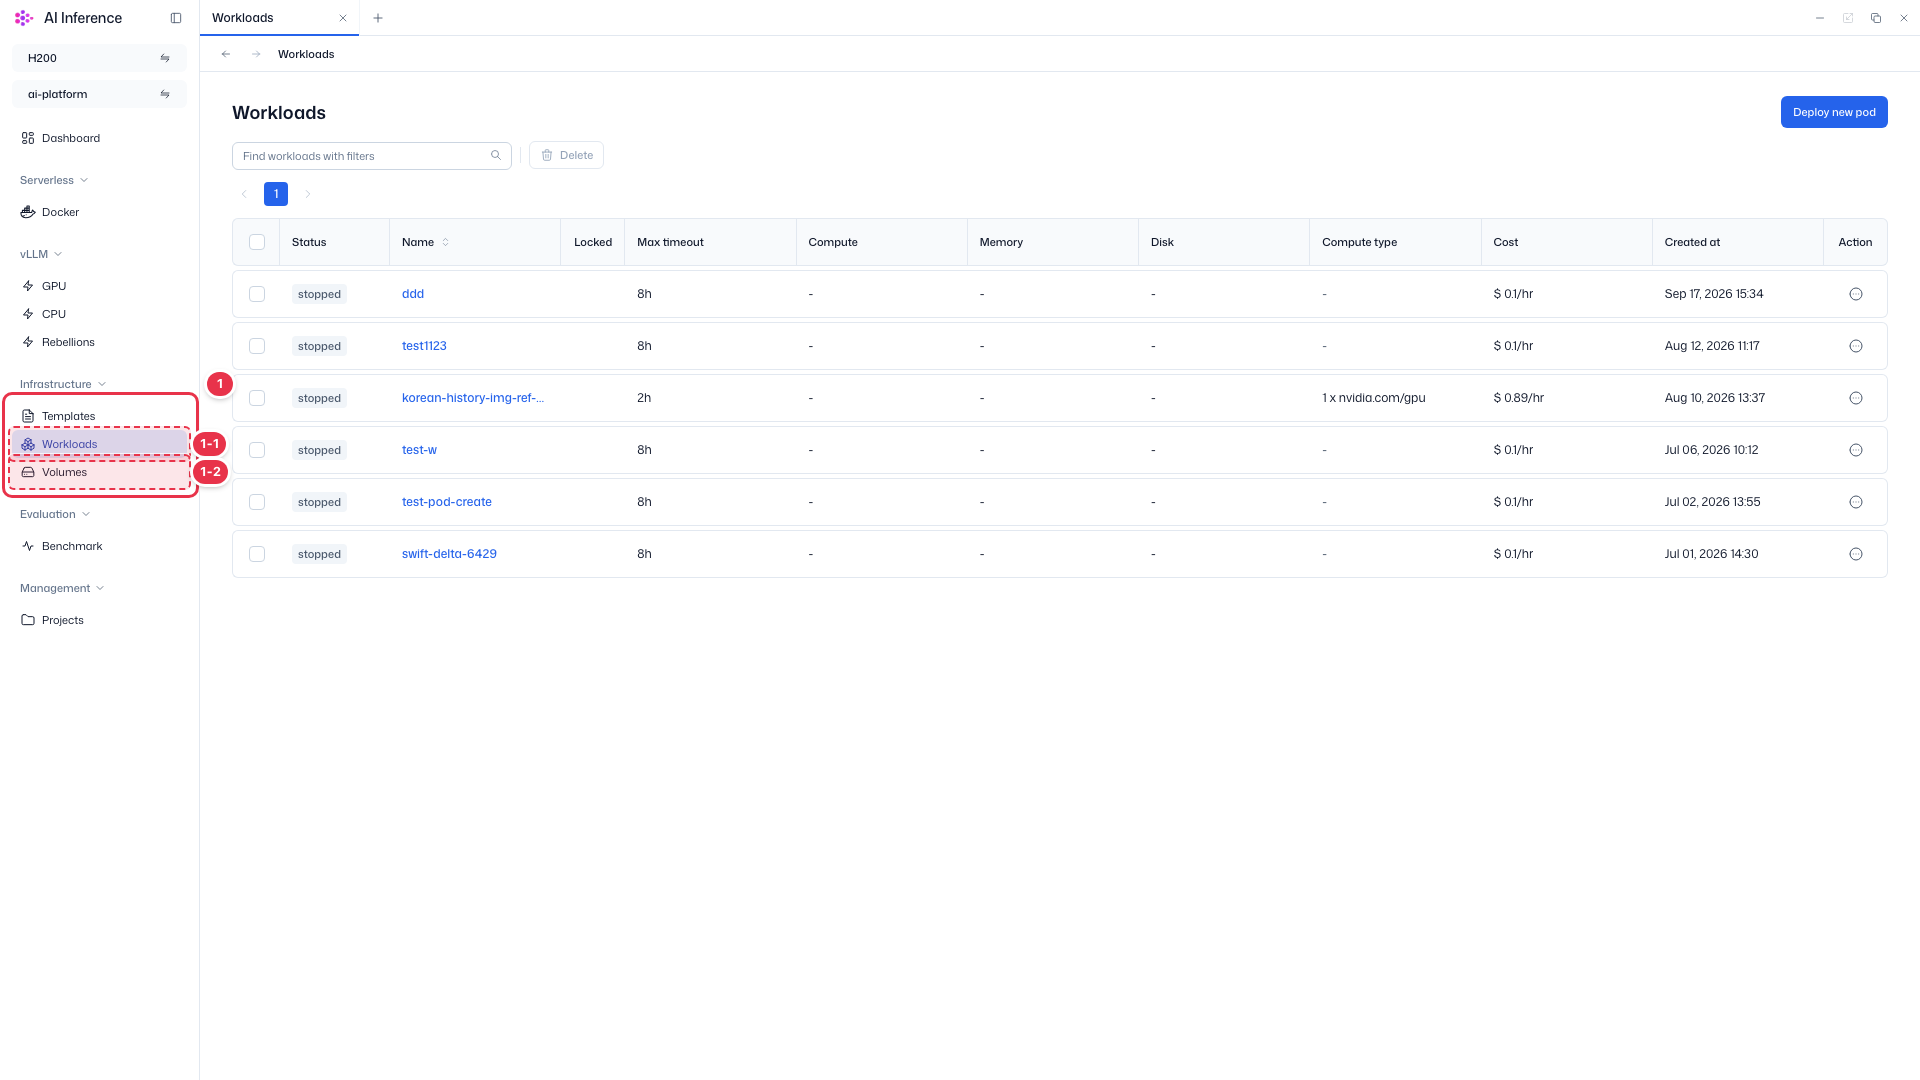Collapse the Serverless section

54,180
